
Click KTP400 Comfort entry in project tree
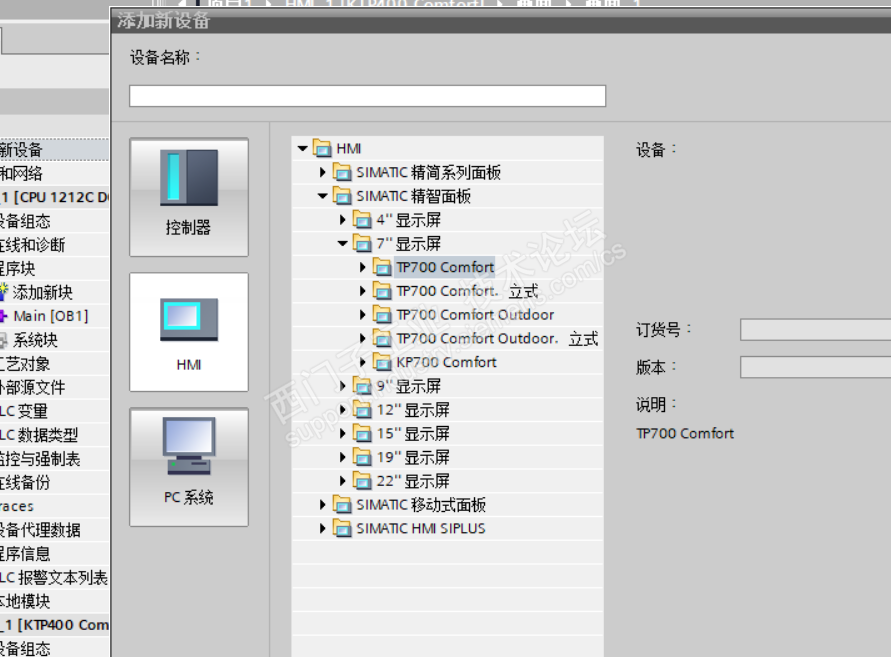pos(55,625)
